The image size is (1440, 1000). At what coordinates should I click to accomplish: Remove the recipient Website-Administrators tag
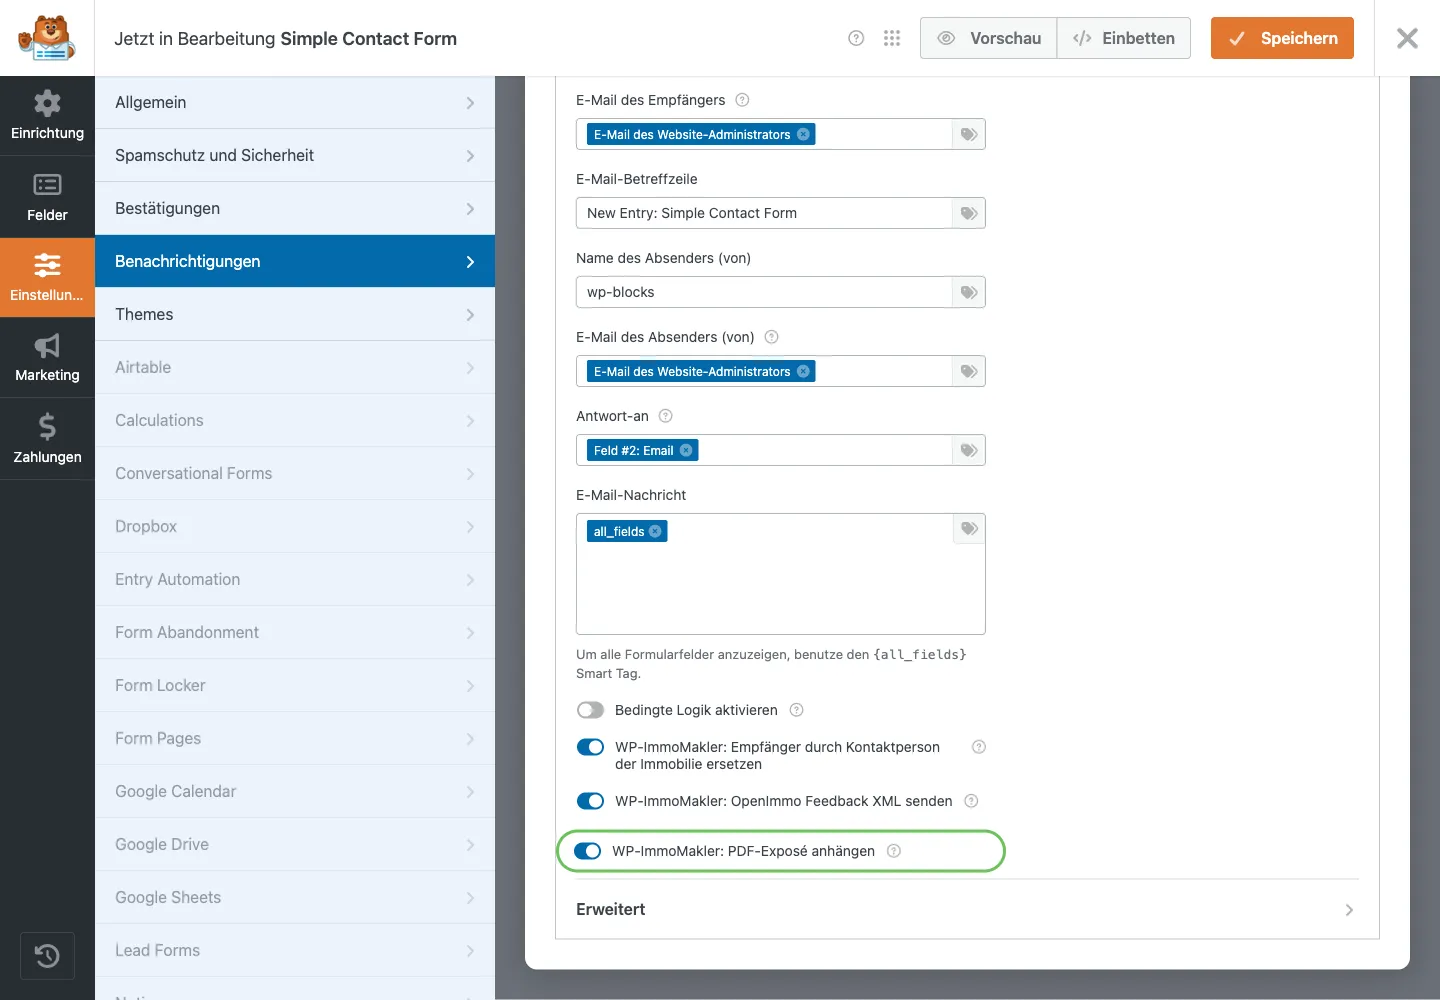tap(803, 134)
